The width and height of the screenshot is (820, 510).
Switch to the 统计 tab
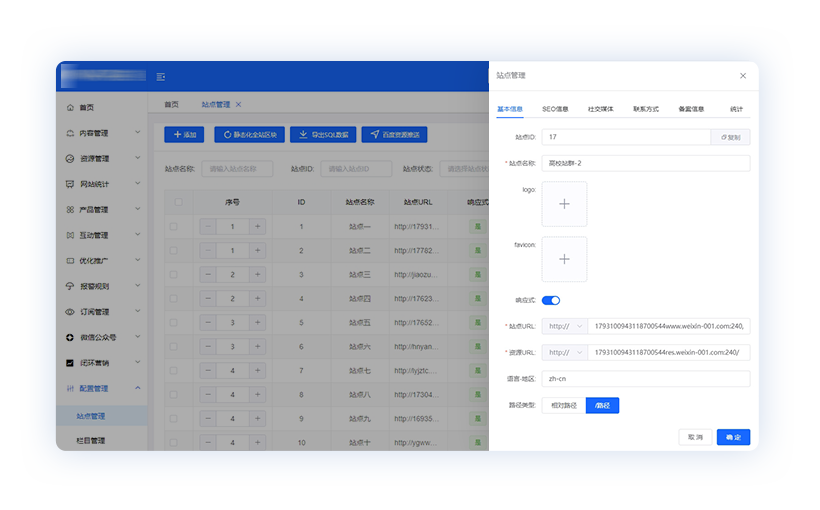point(736,109)
